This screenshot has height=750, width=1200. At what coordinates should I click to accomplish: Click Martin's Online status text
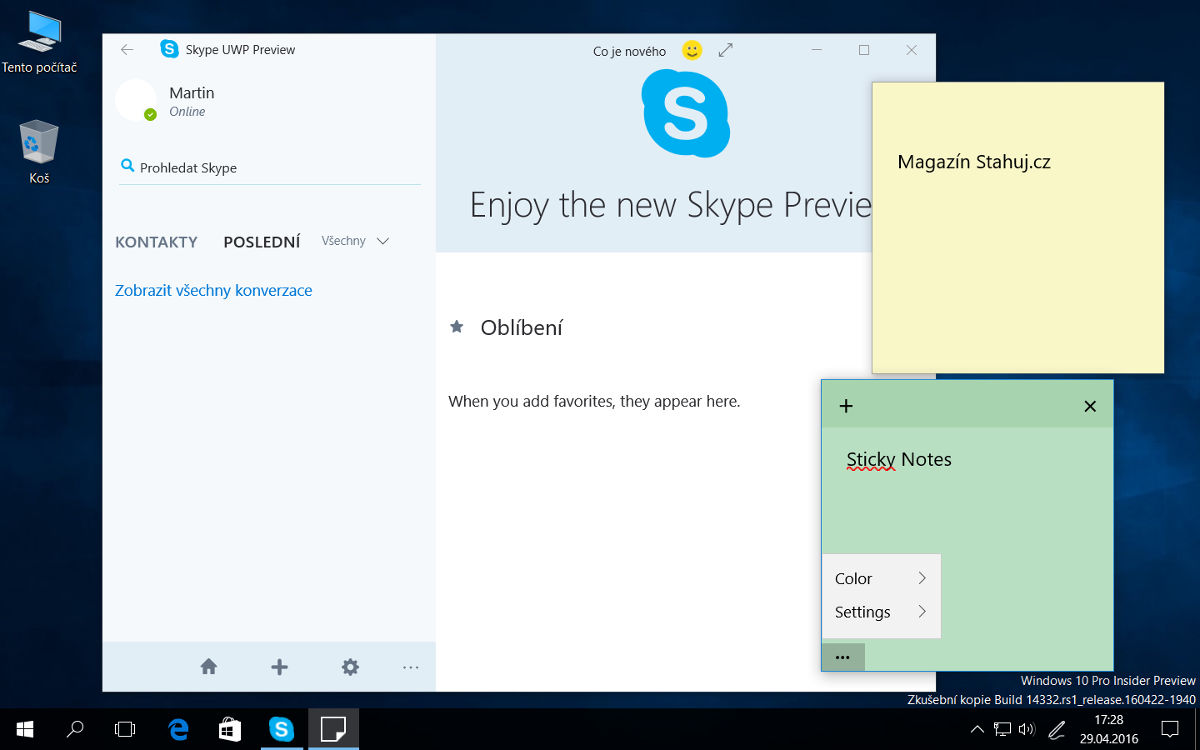point(187,112)
